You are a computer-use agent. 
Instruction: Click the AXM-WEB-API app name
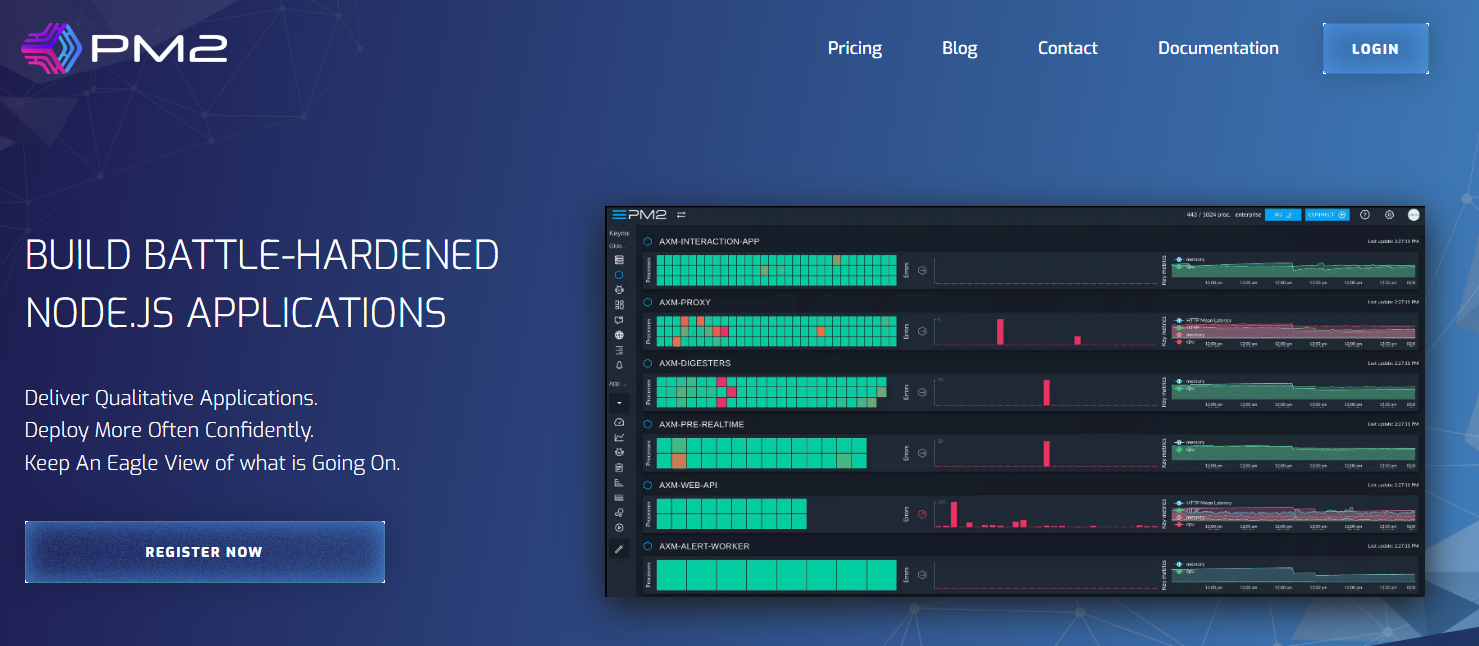point(688,485)
